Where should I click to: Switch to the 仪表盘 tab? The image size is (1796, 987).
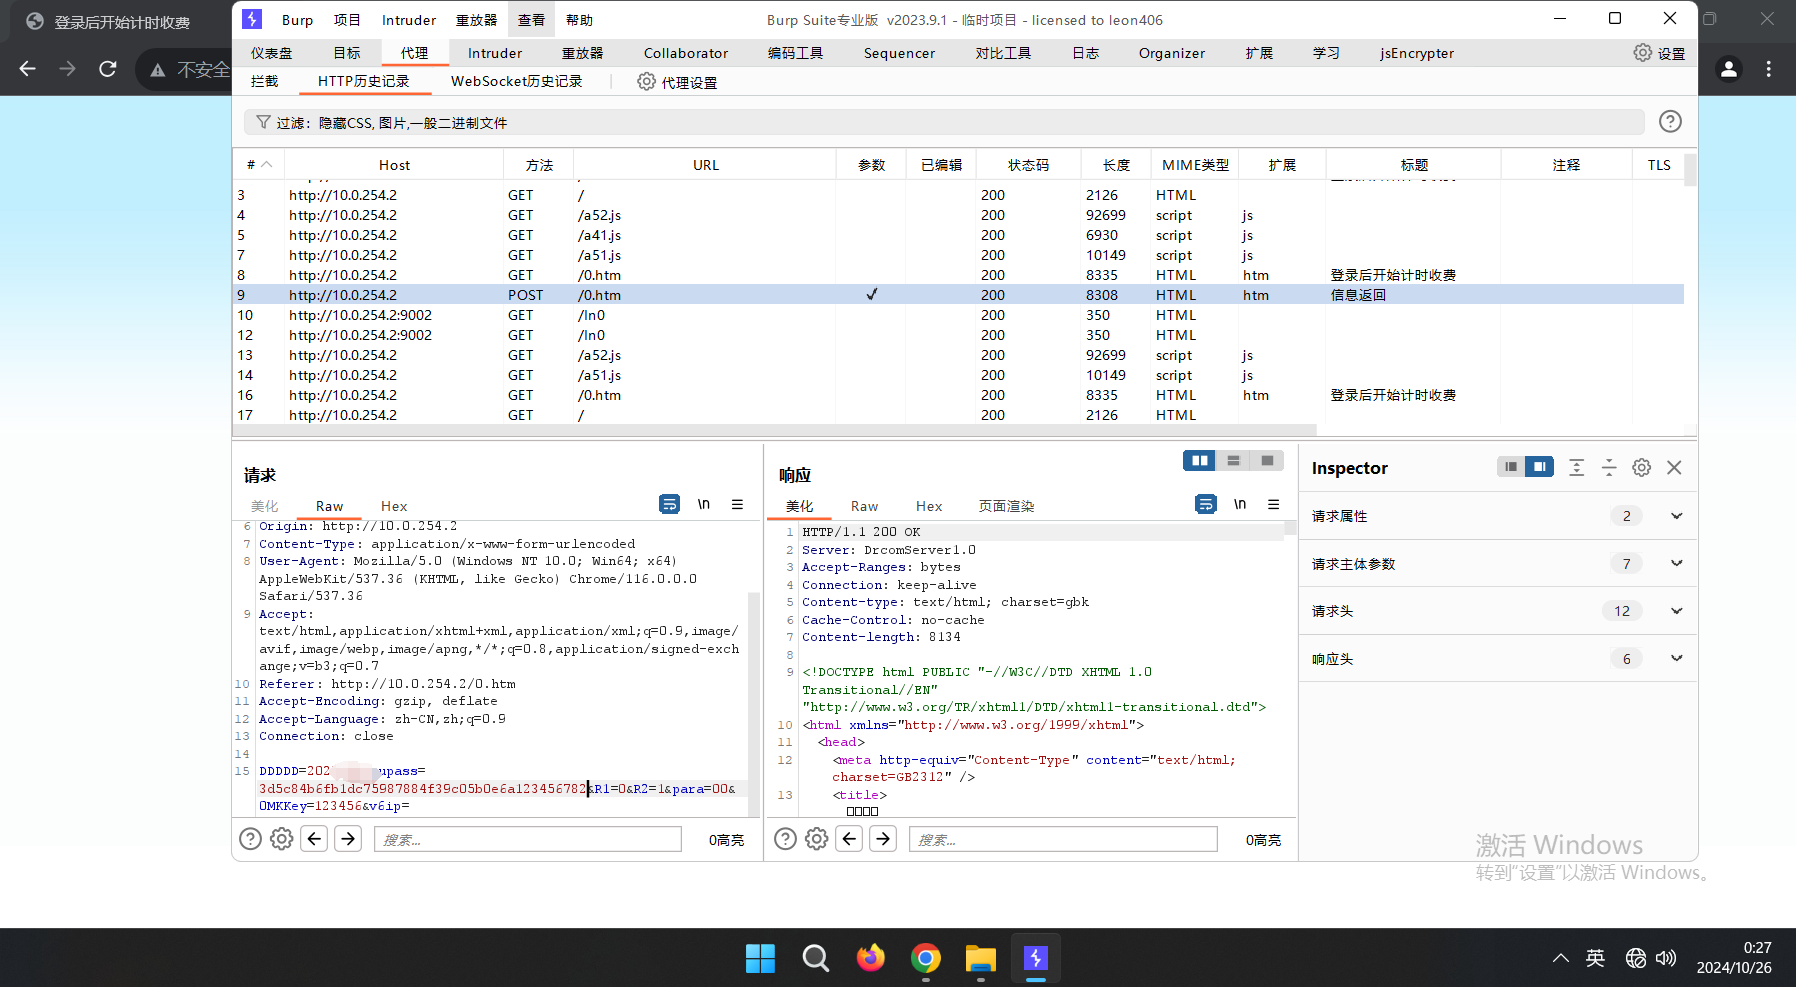pyautogui.click(x=271, y=53)
